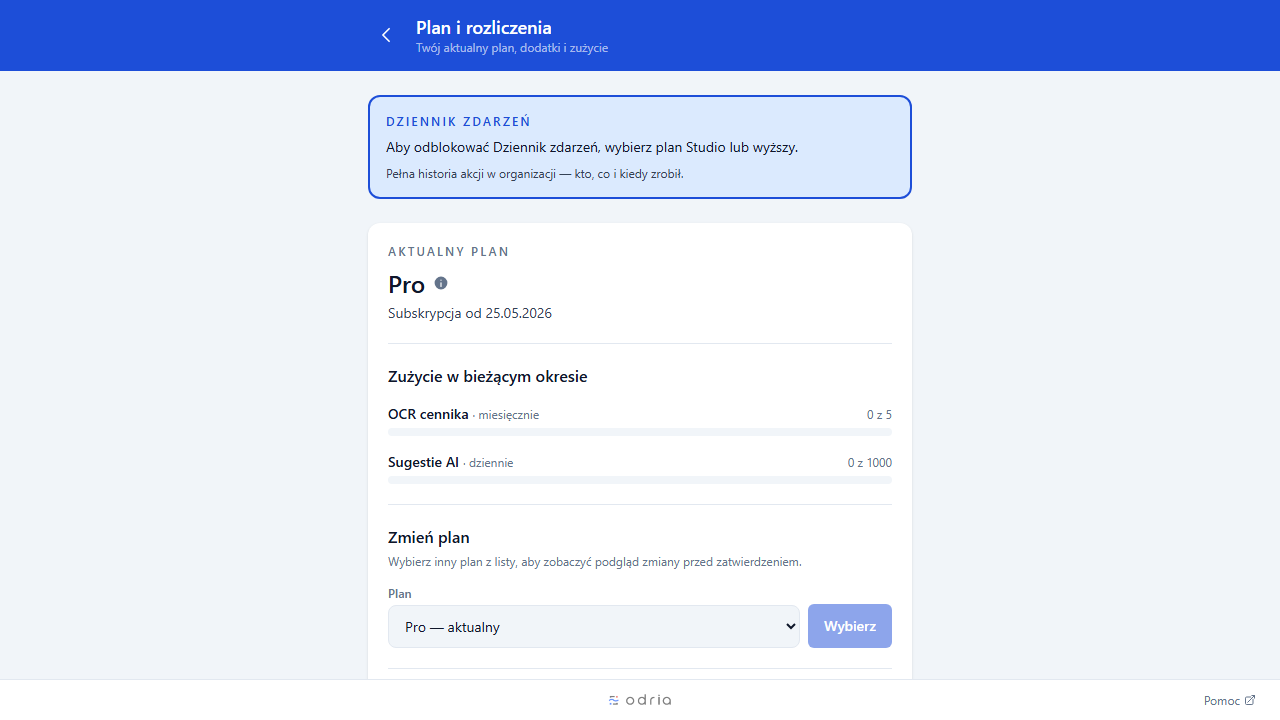
Task: Click the 0 z 1000 suggestions counter
Action: 870,463
